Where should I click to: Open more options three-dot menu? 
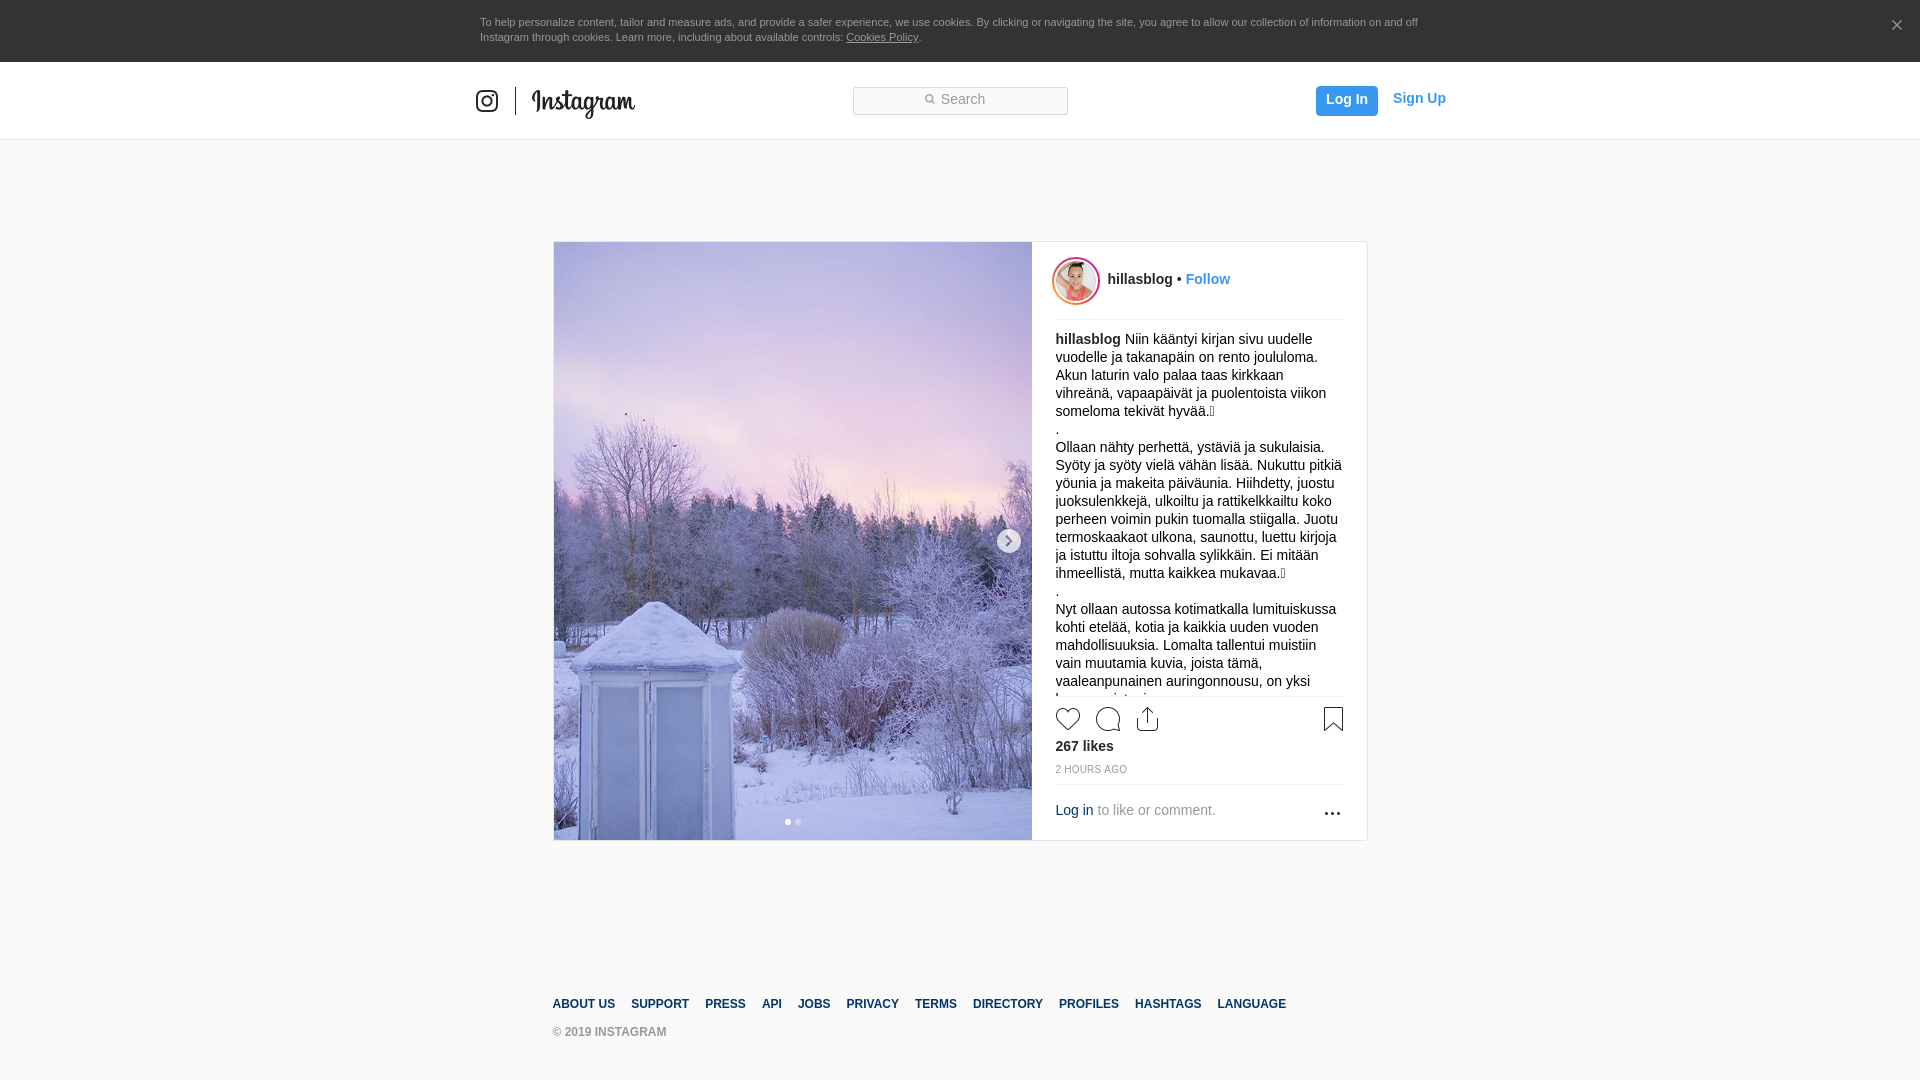pos(1332,813)
